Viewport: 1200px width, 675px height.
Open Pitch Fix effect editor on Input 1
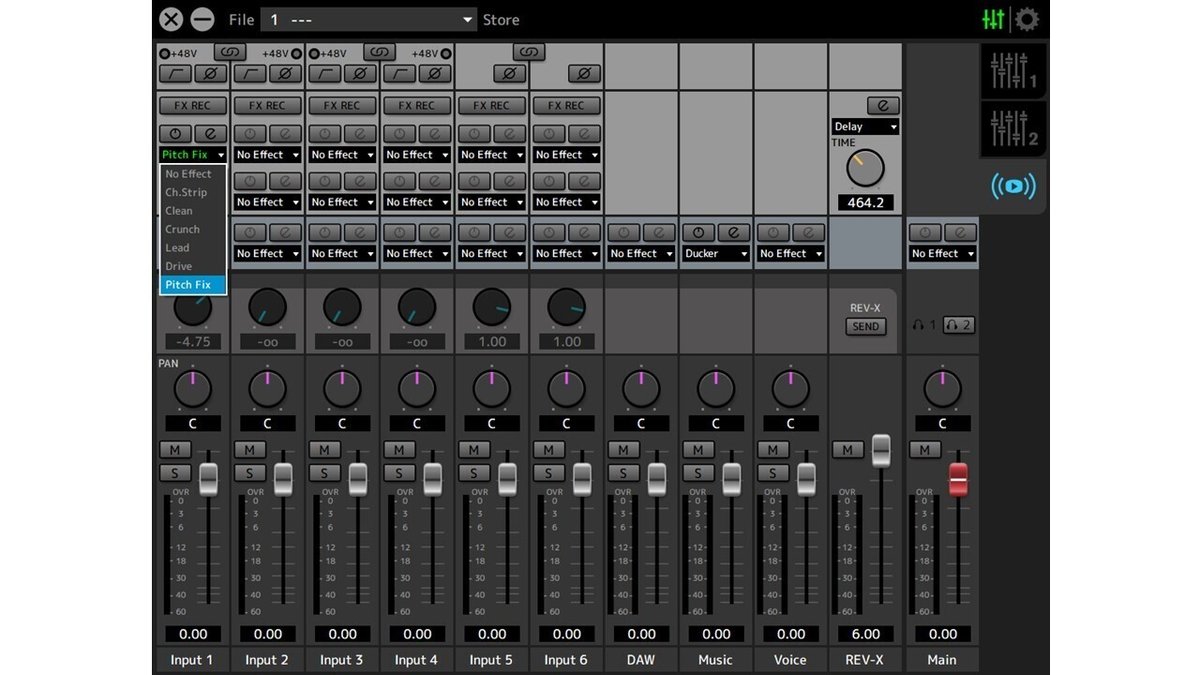coord(211,134)
